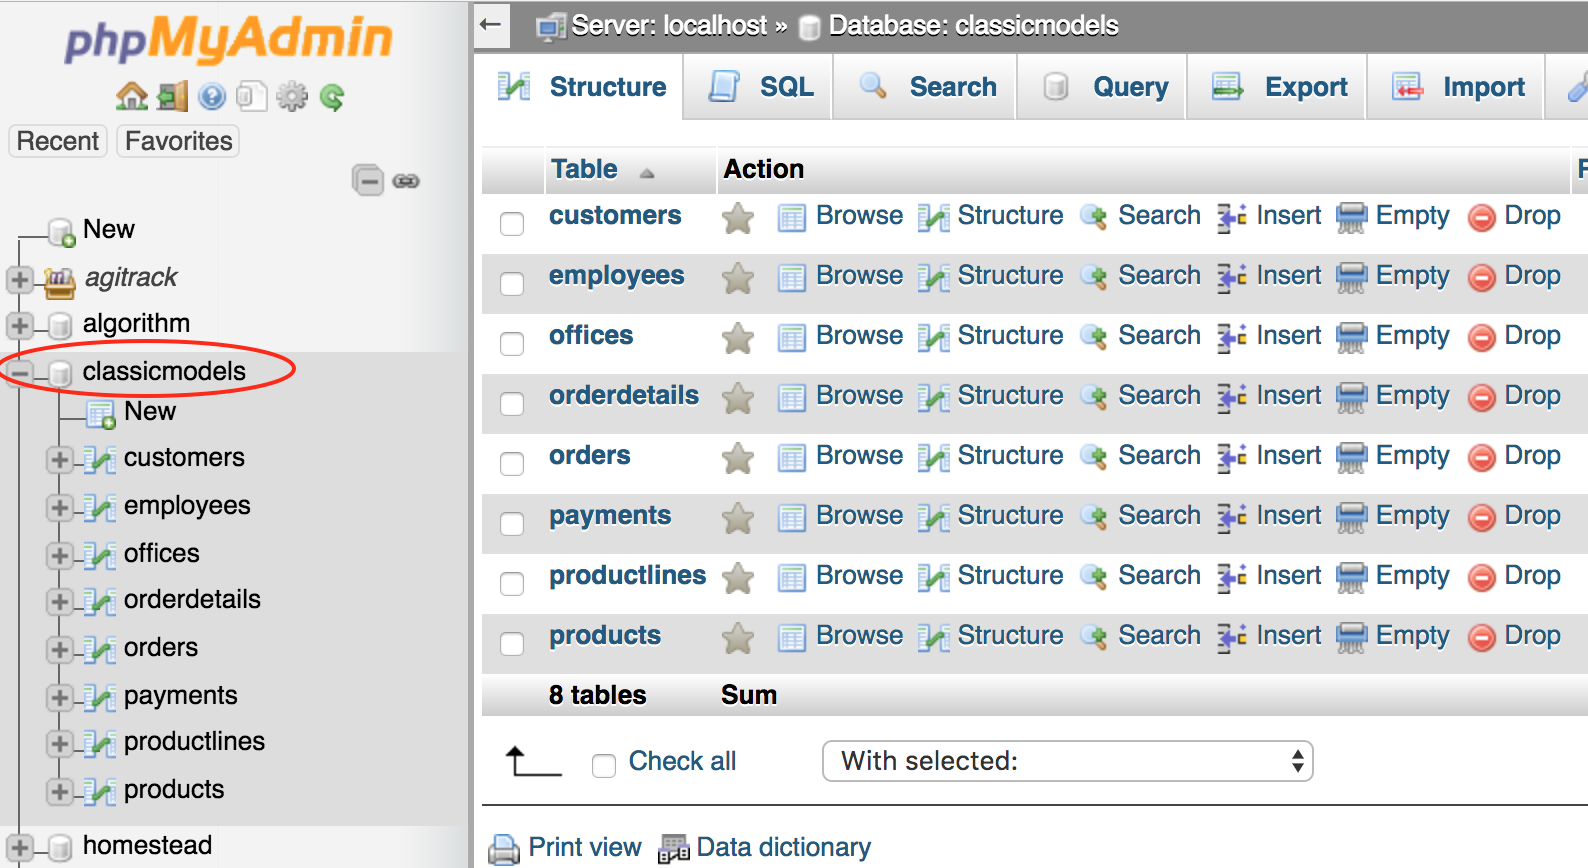Expand the agitrack database tree node
1588x868 pixels.
point(19,278)
